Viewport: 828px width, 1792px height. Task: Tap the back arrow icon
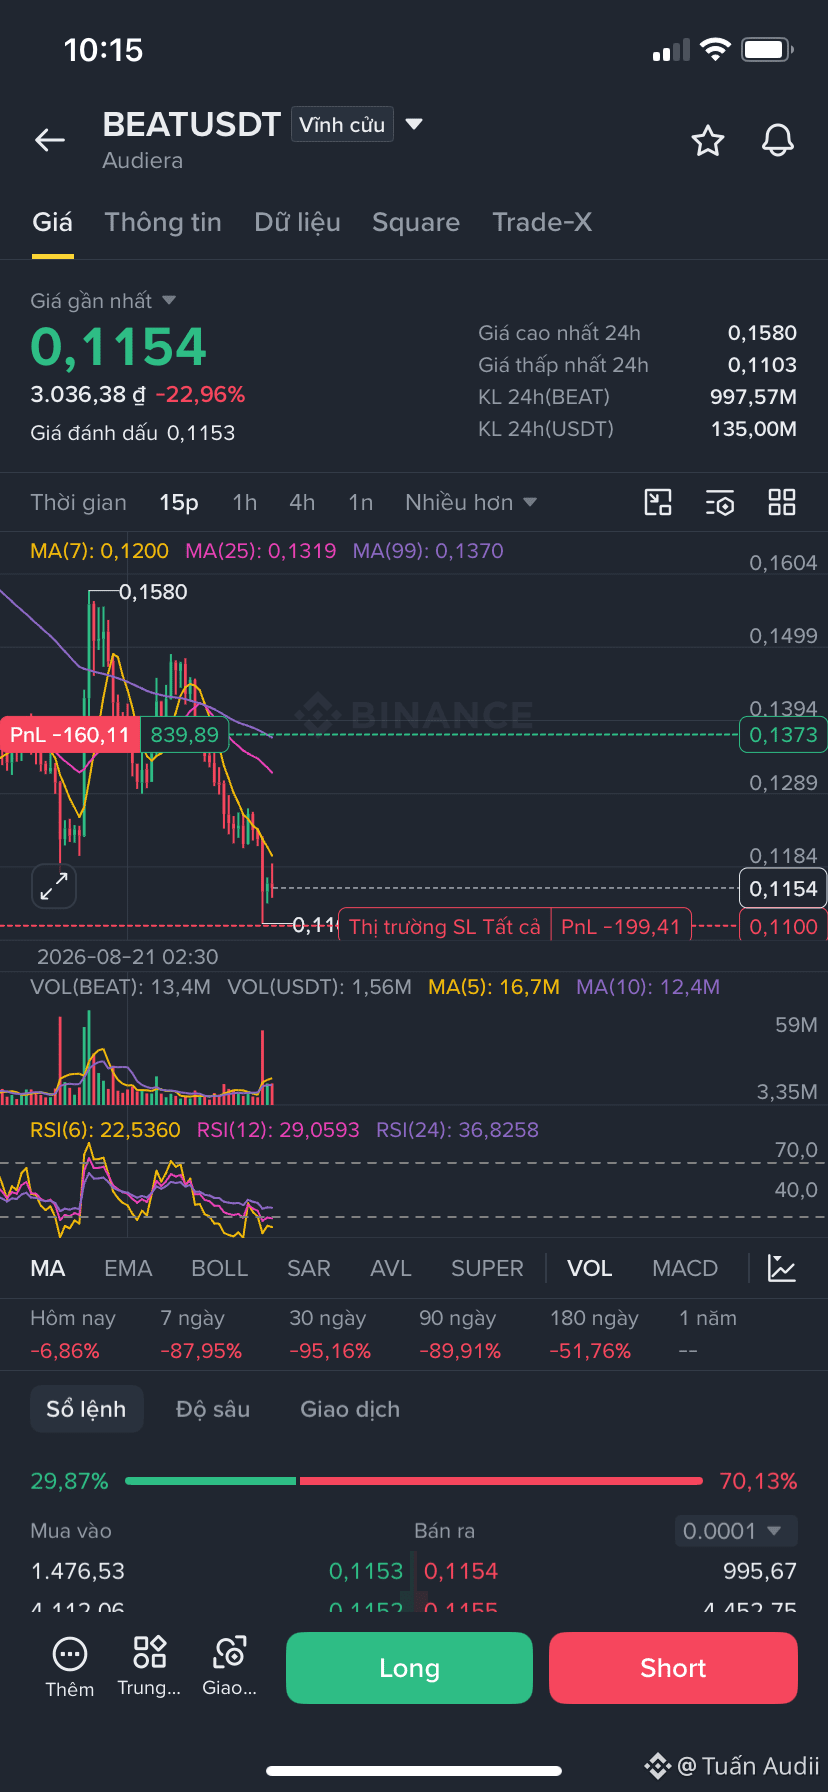click(50, 141)
